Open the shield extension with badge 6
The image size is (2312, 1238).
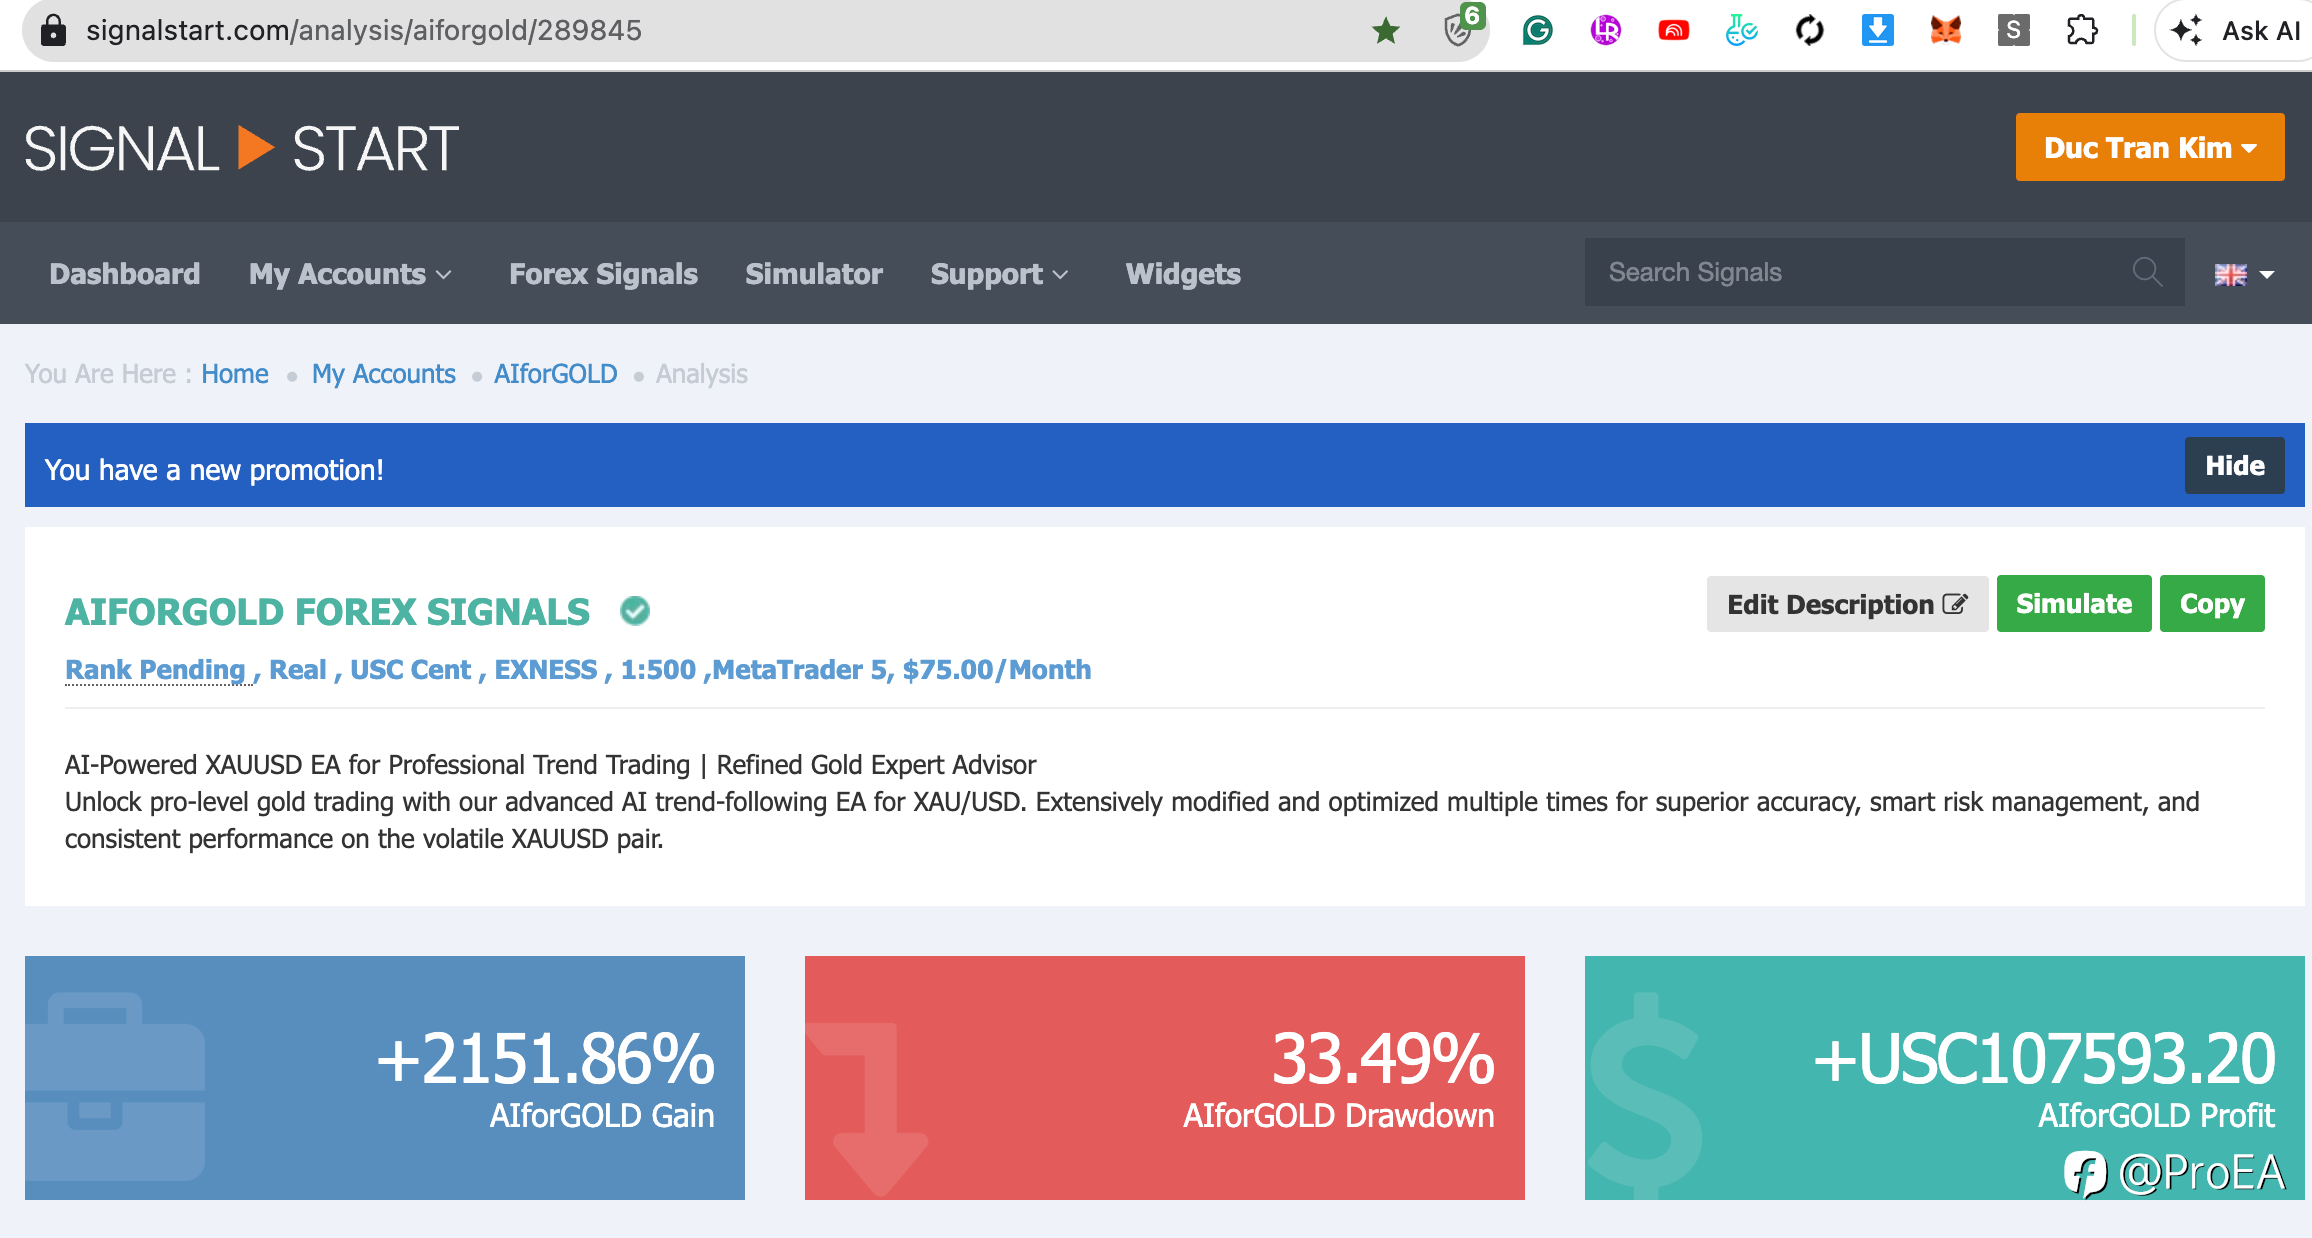(1461, 28)
